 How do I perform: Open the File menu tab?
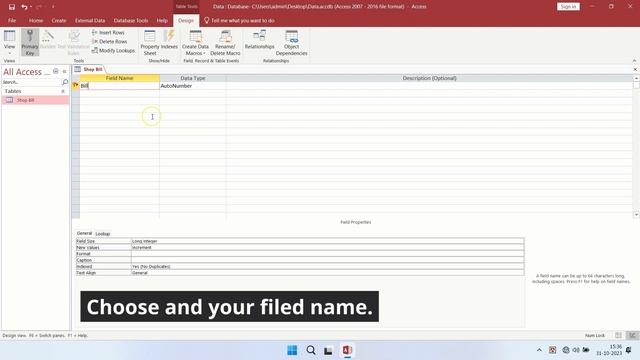(12, 20)
